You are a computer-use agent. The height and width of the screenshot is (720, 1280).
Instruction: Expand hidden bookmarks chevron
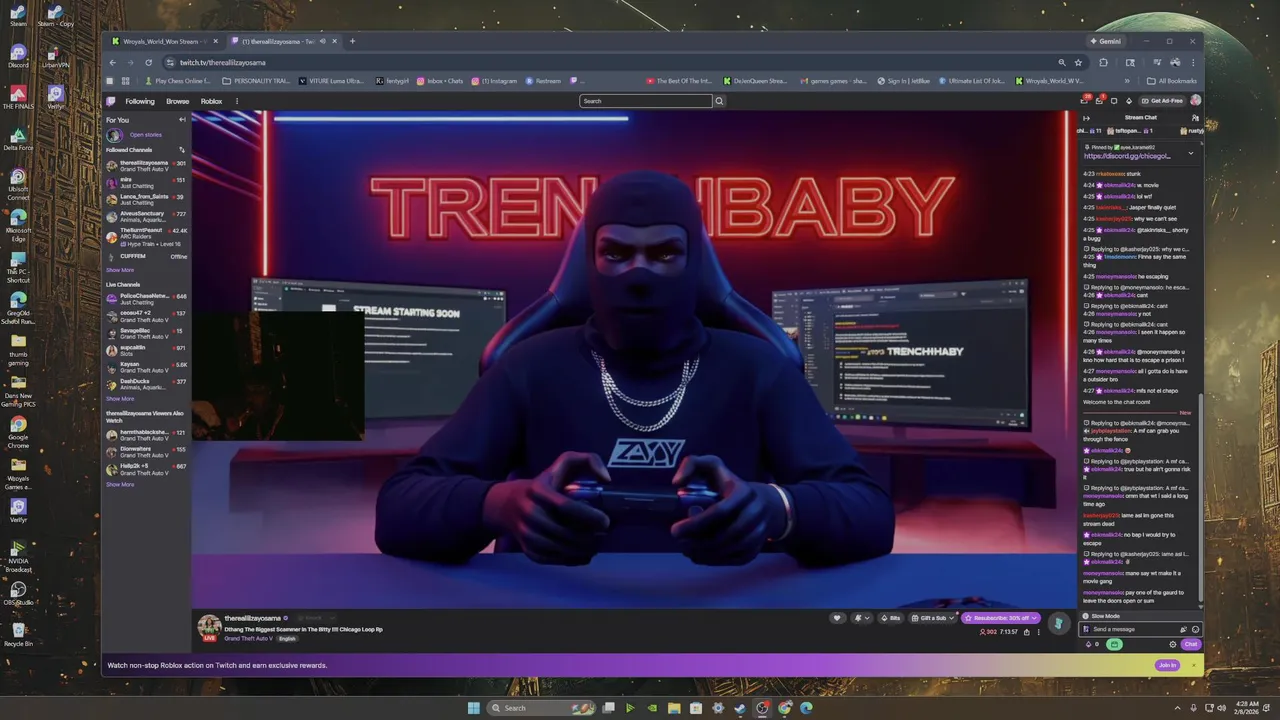tap(1128, 81)
